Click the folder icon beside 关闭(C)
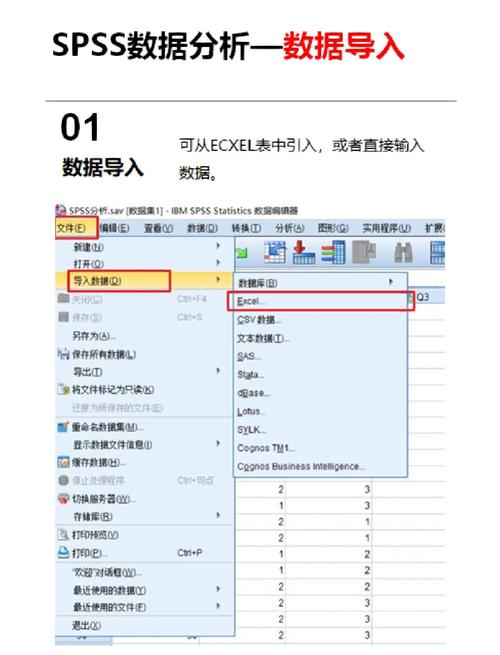The width and height of the screenshot is (500, 655). [63, 298]
